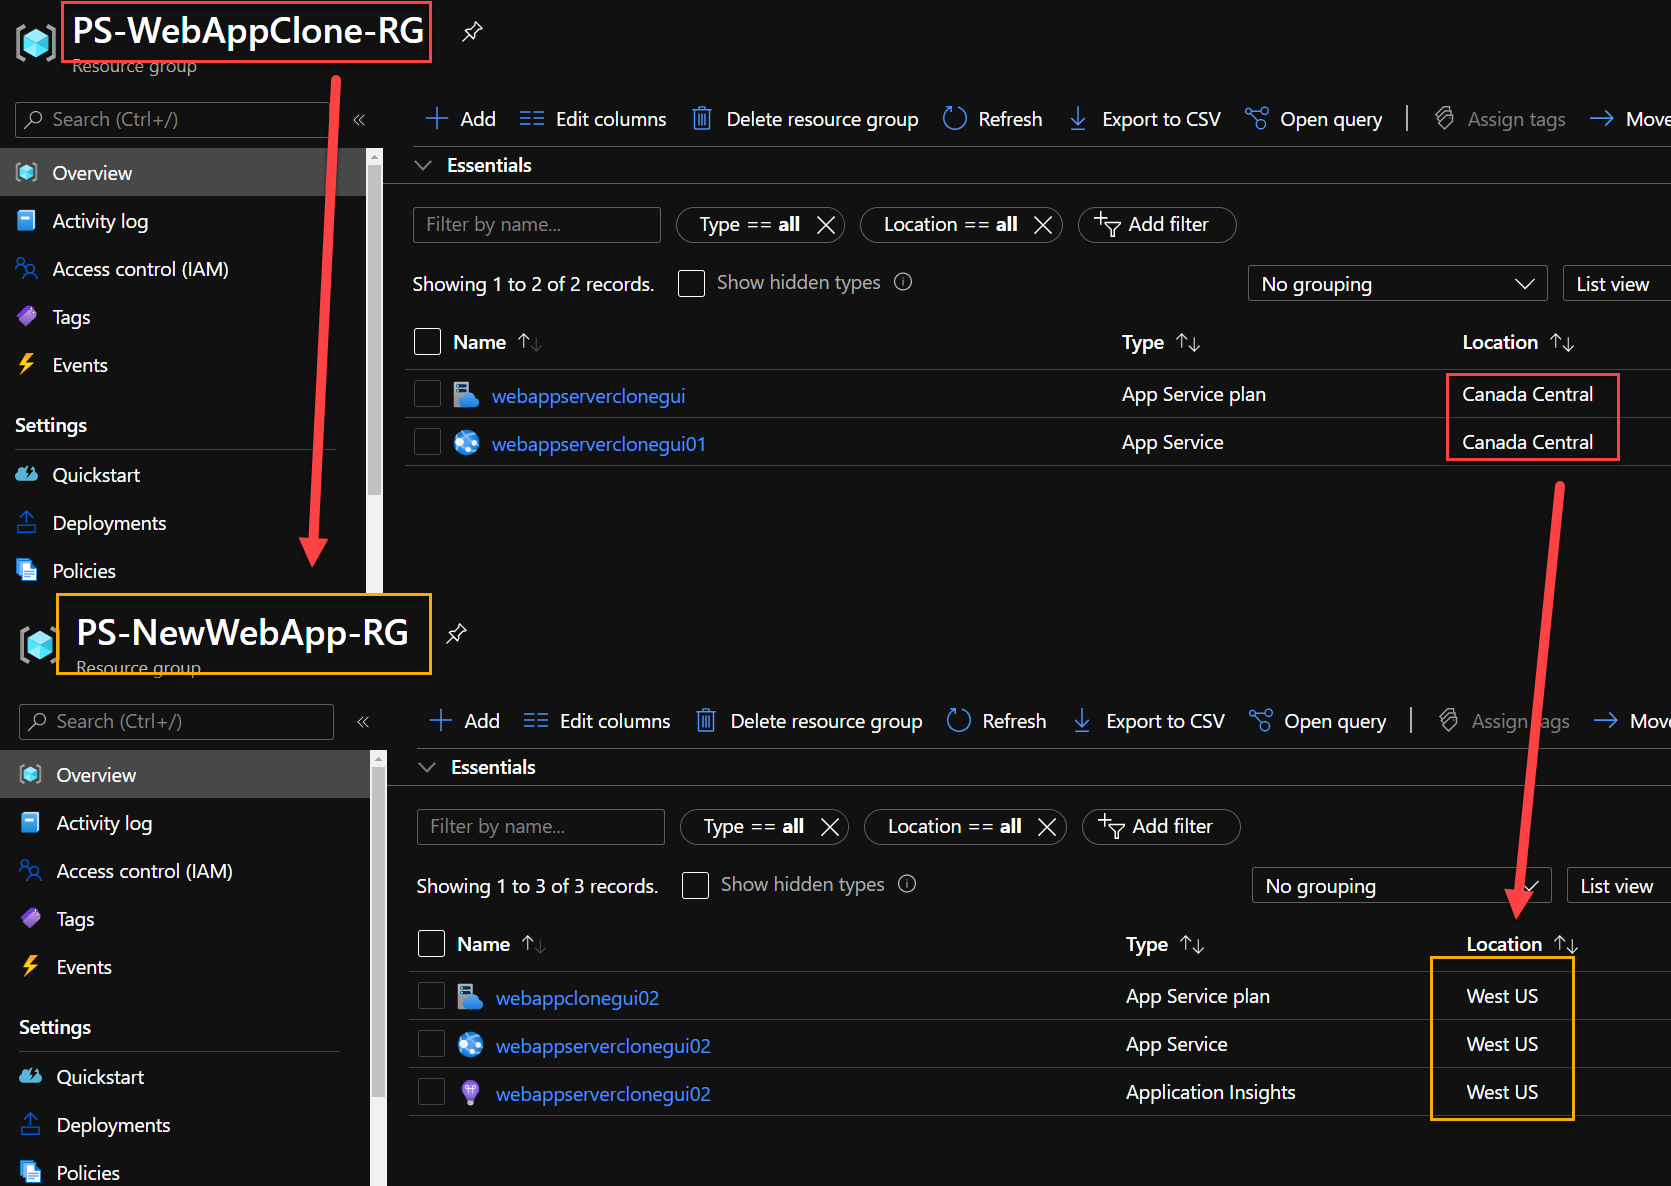Click the webappclonegui02 App Service plan link

pyautogui.click(x=577, y=997)
